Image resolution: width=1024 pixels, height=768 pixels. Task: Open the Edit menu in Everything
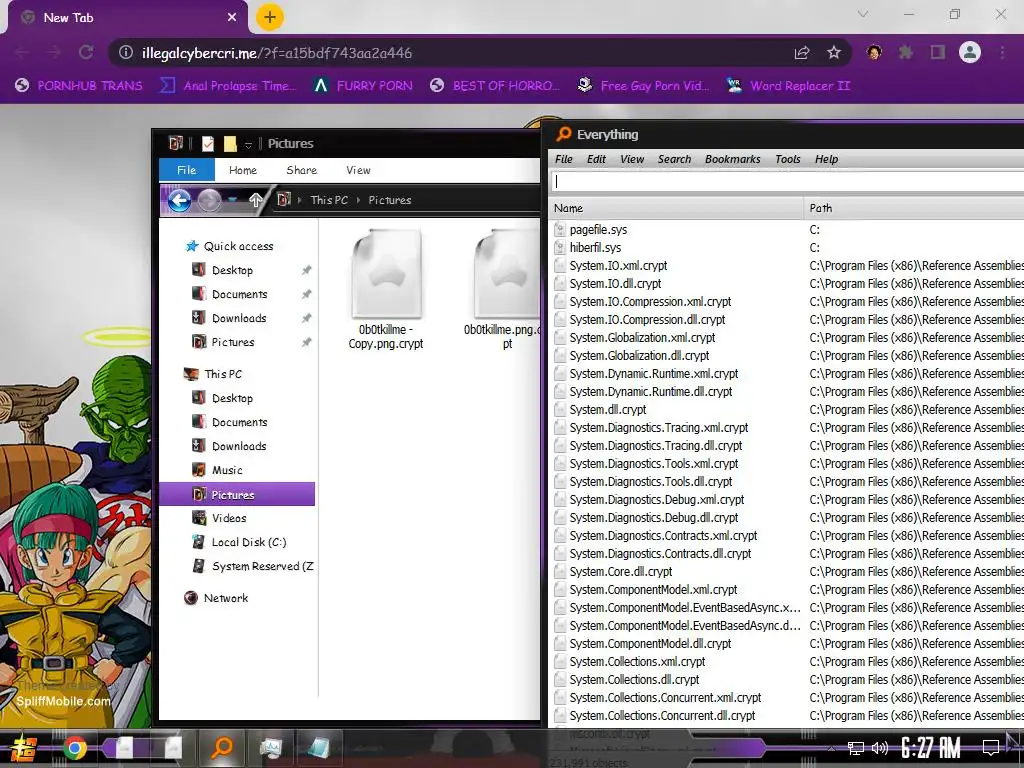click(x=596, y=159)
